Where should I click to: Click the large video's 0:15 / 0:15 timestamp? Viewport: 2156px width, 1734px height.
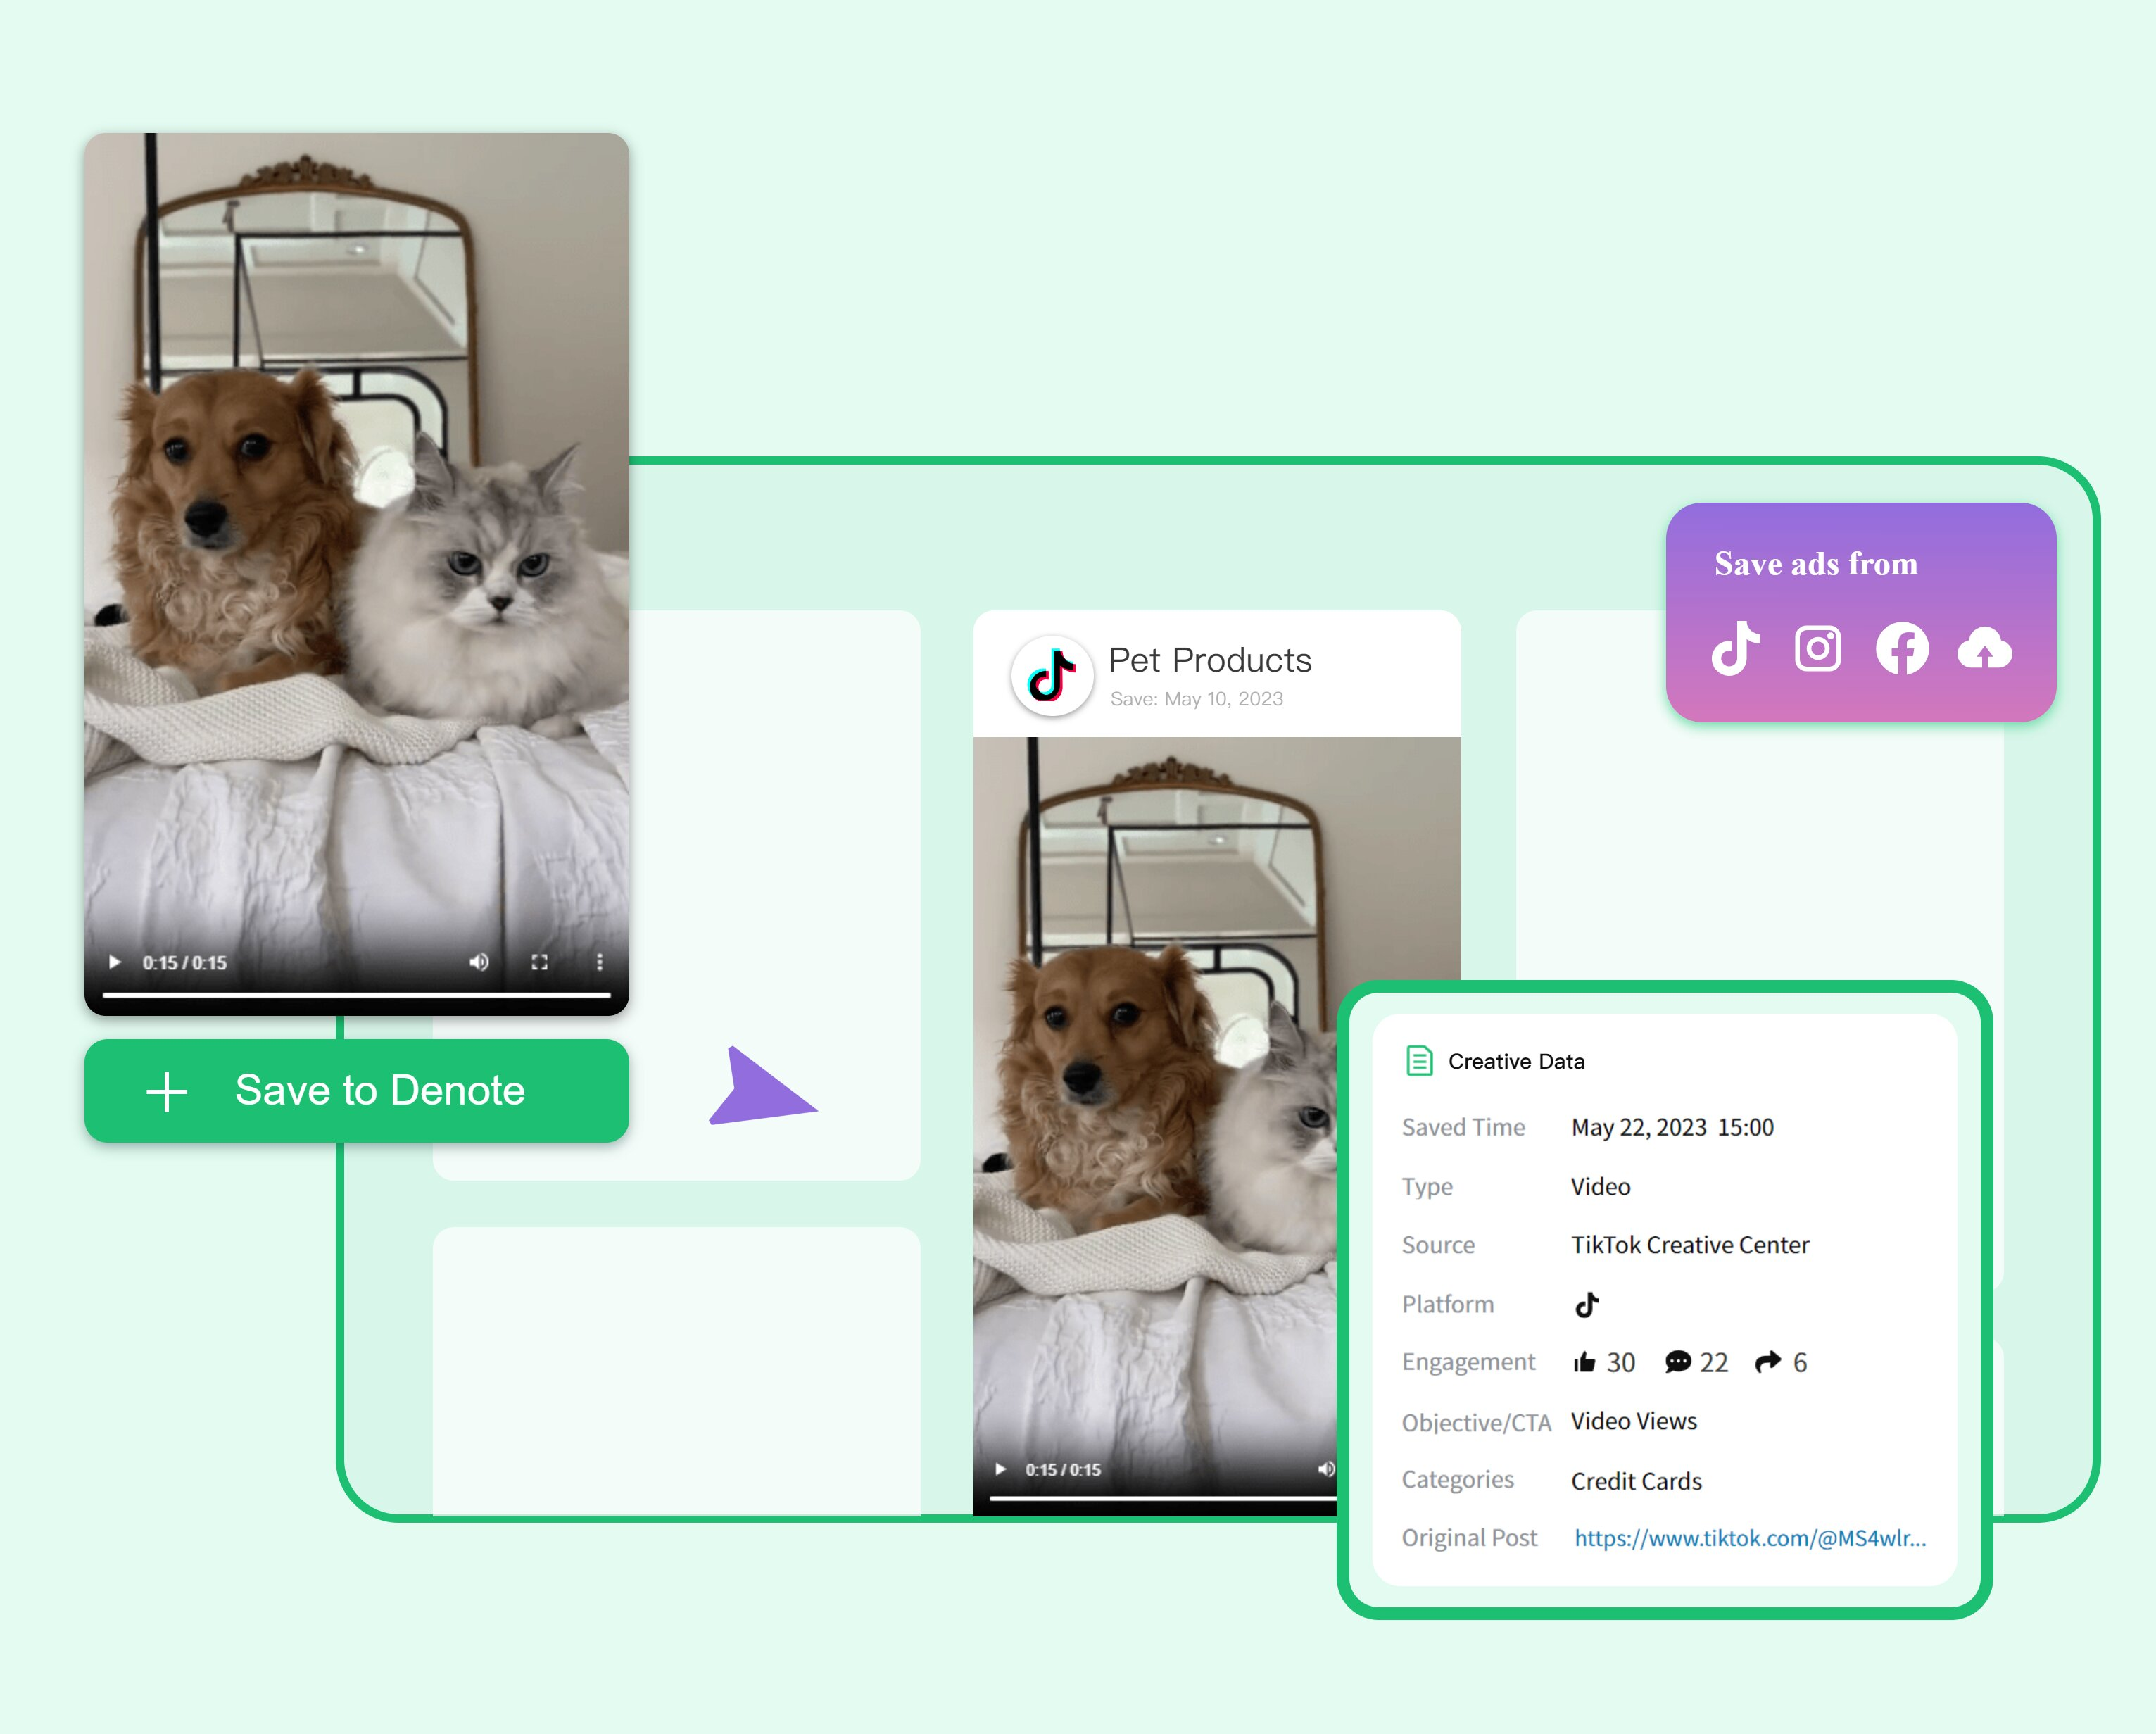tap(185, 962)
